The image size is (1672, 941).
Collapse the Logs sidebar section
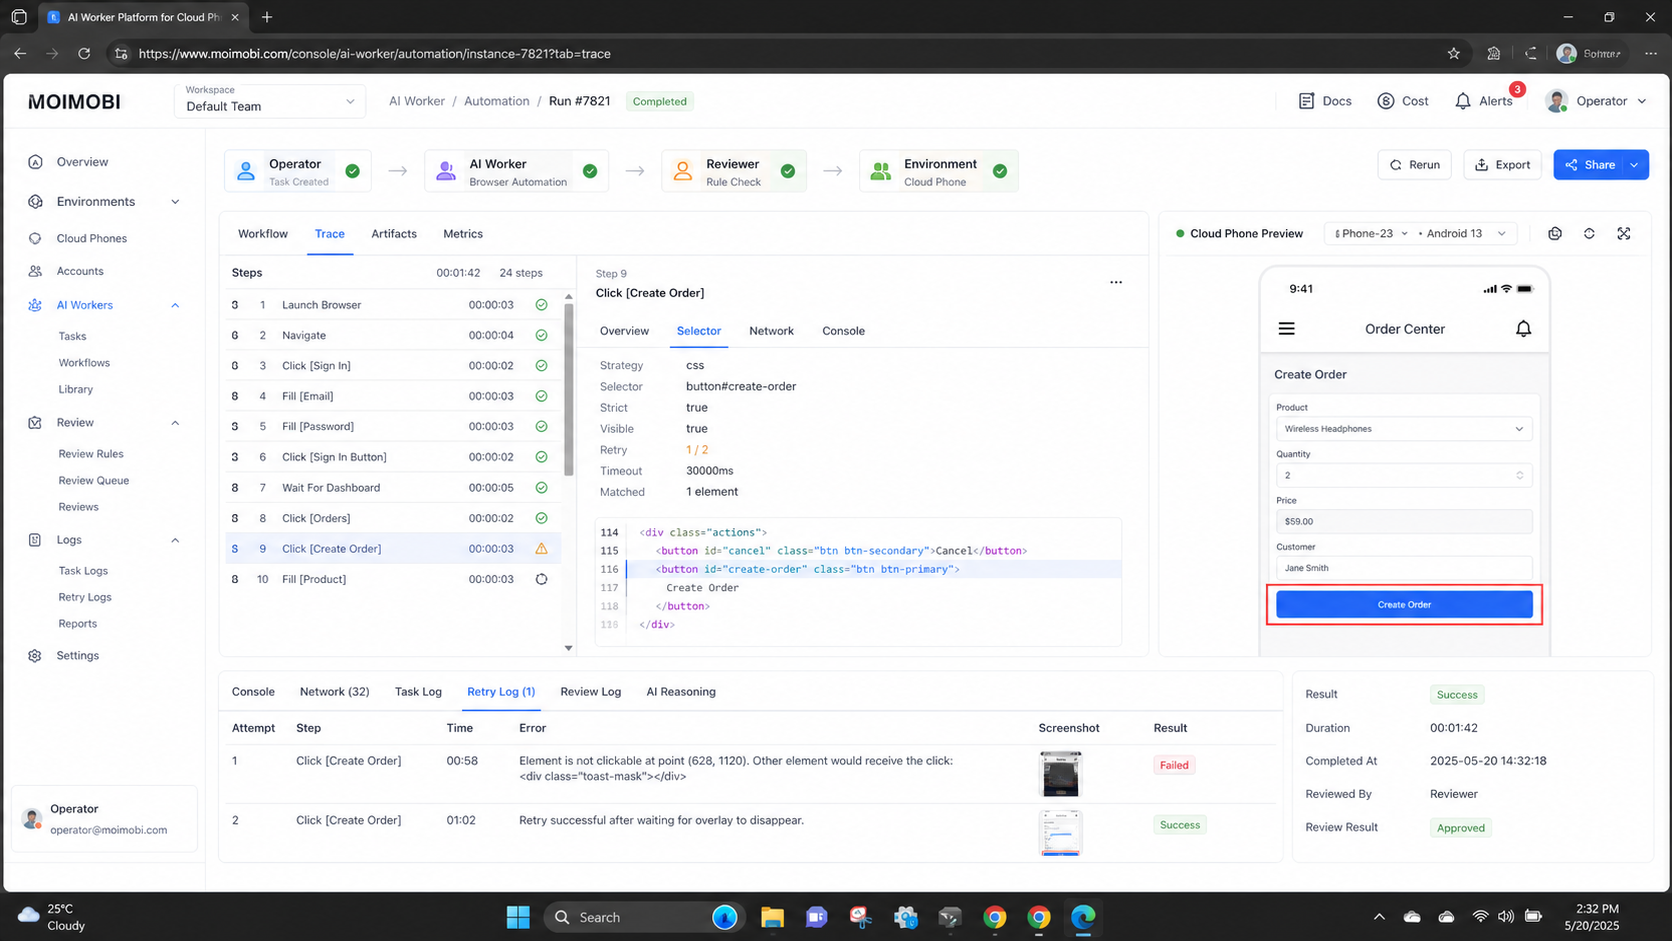pos(175,540)
